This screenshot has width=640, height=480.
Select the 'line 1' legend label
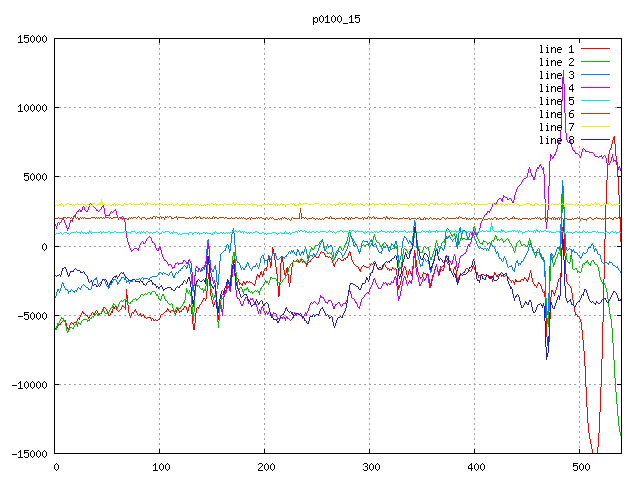coord(556,49)
